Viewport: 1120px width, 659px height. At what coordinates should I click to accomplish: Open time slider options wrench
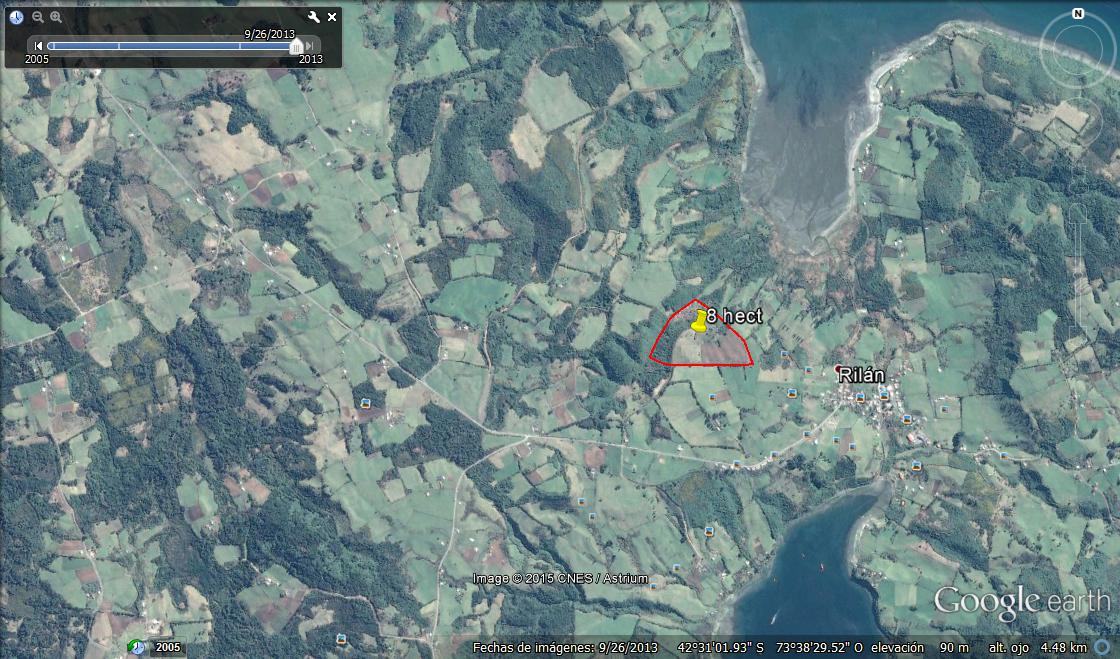tap(313, 17)
